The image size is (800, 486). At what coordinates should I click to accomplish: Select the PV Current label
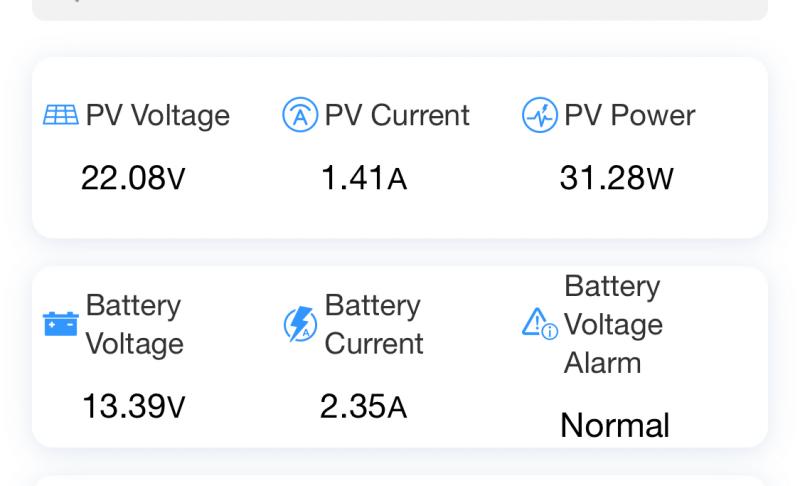(x=396, y=116)
